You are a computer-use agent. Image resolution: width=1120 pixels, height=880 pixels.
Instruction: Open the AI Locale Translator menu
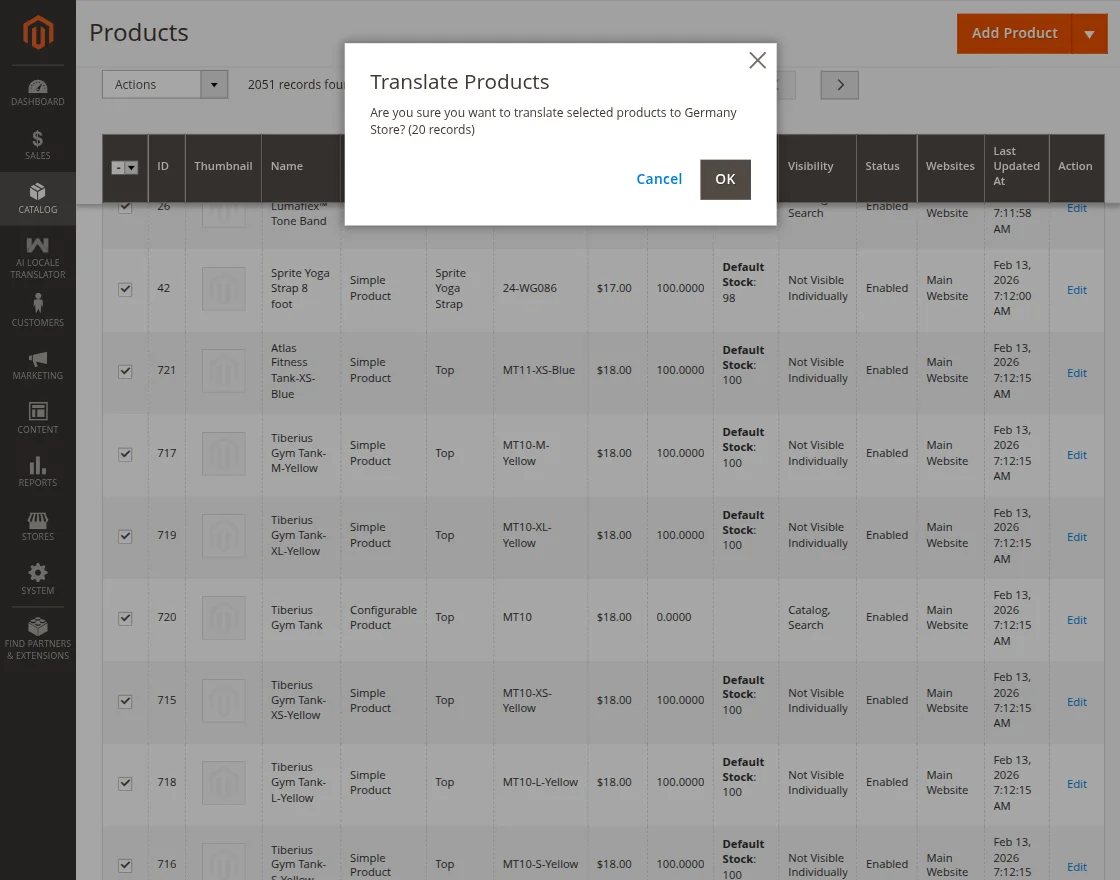pos(38,258)
